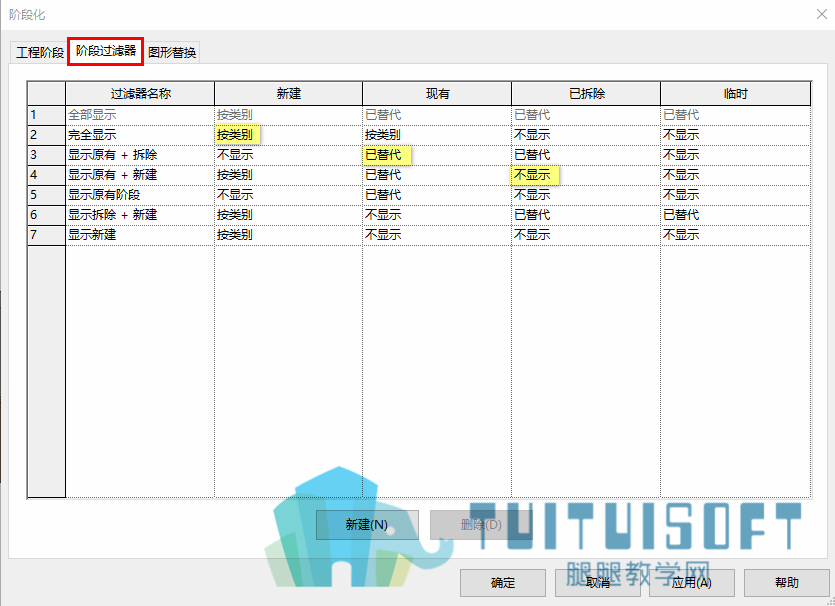Click 现有 cell of 显示新建 row
Image resolution: width=835 pixels, height=606 pixels.
pos(437,235)
